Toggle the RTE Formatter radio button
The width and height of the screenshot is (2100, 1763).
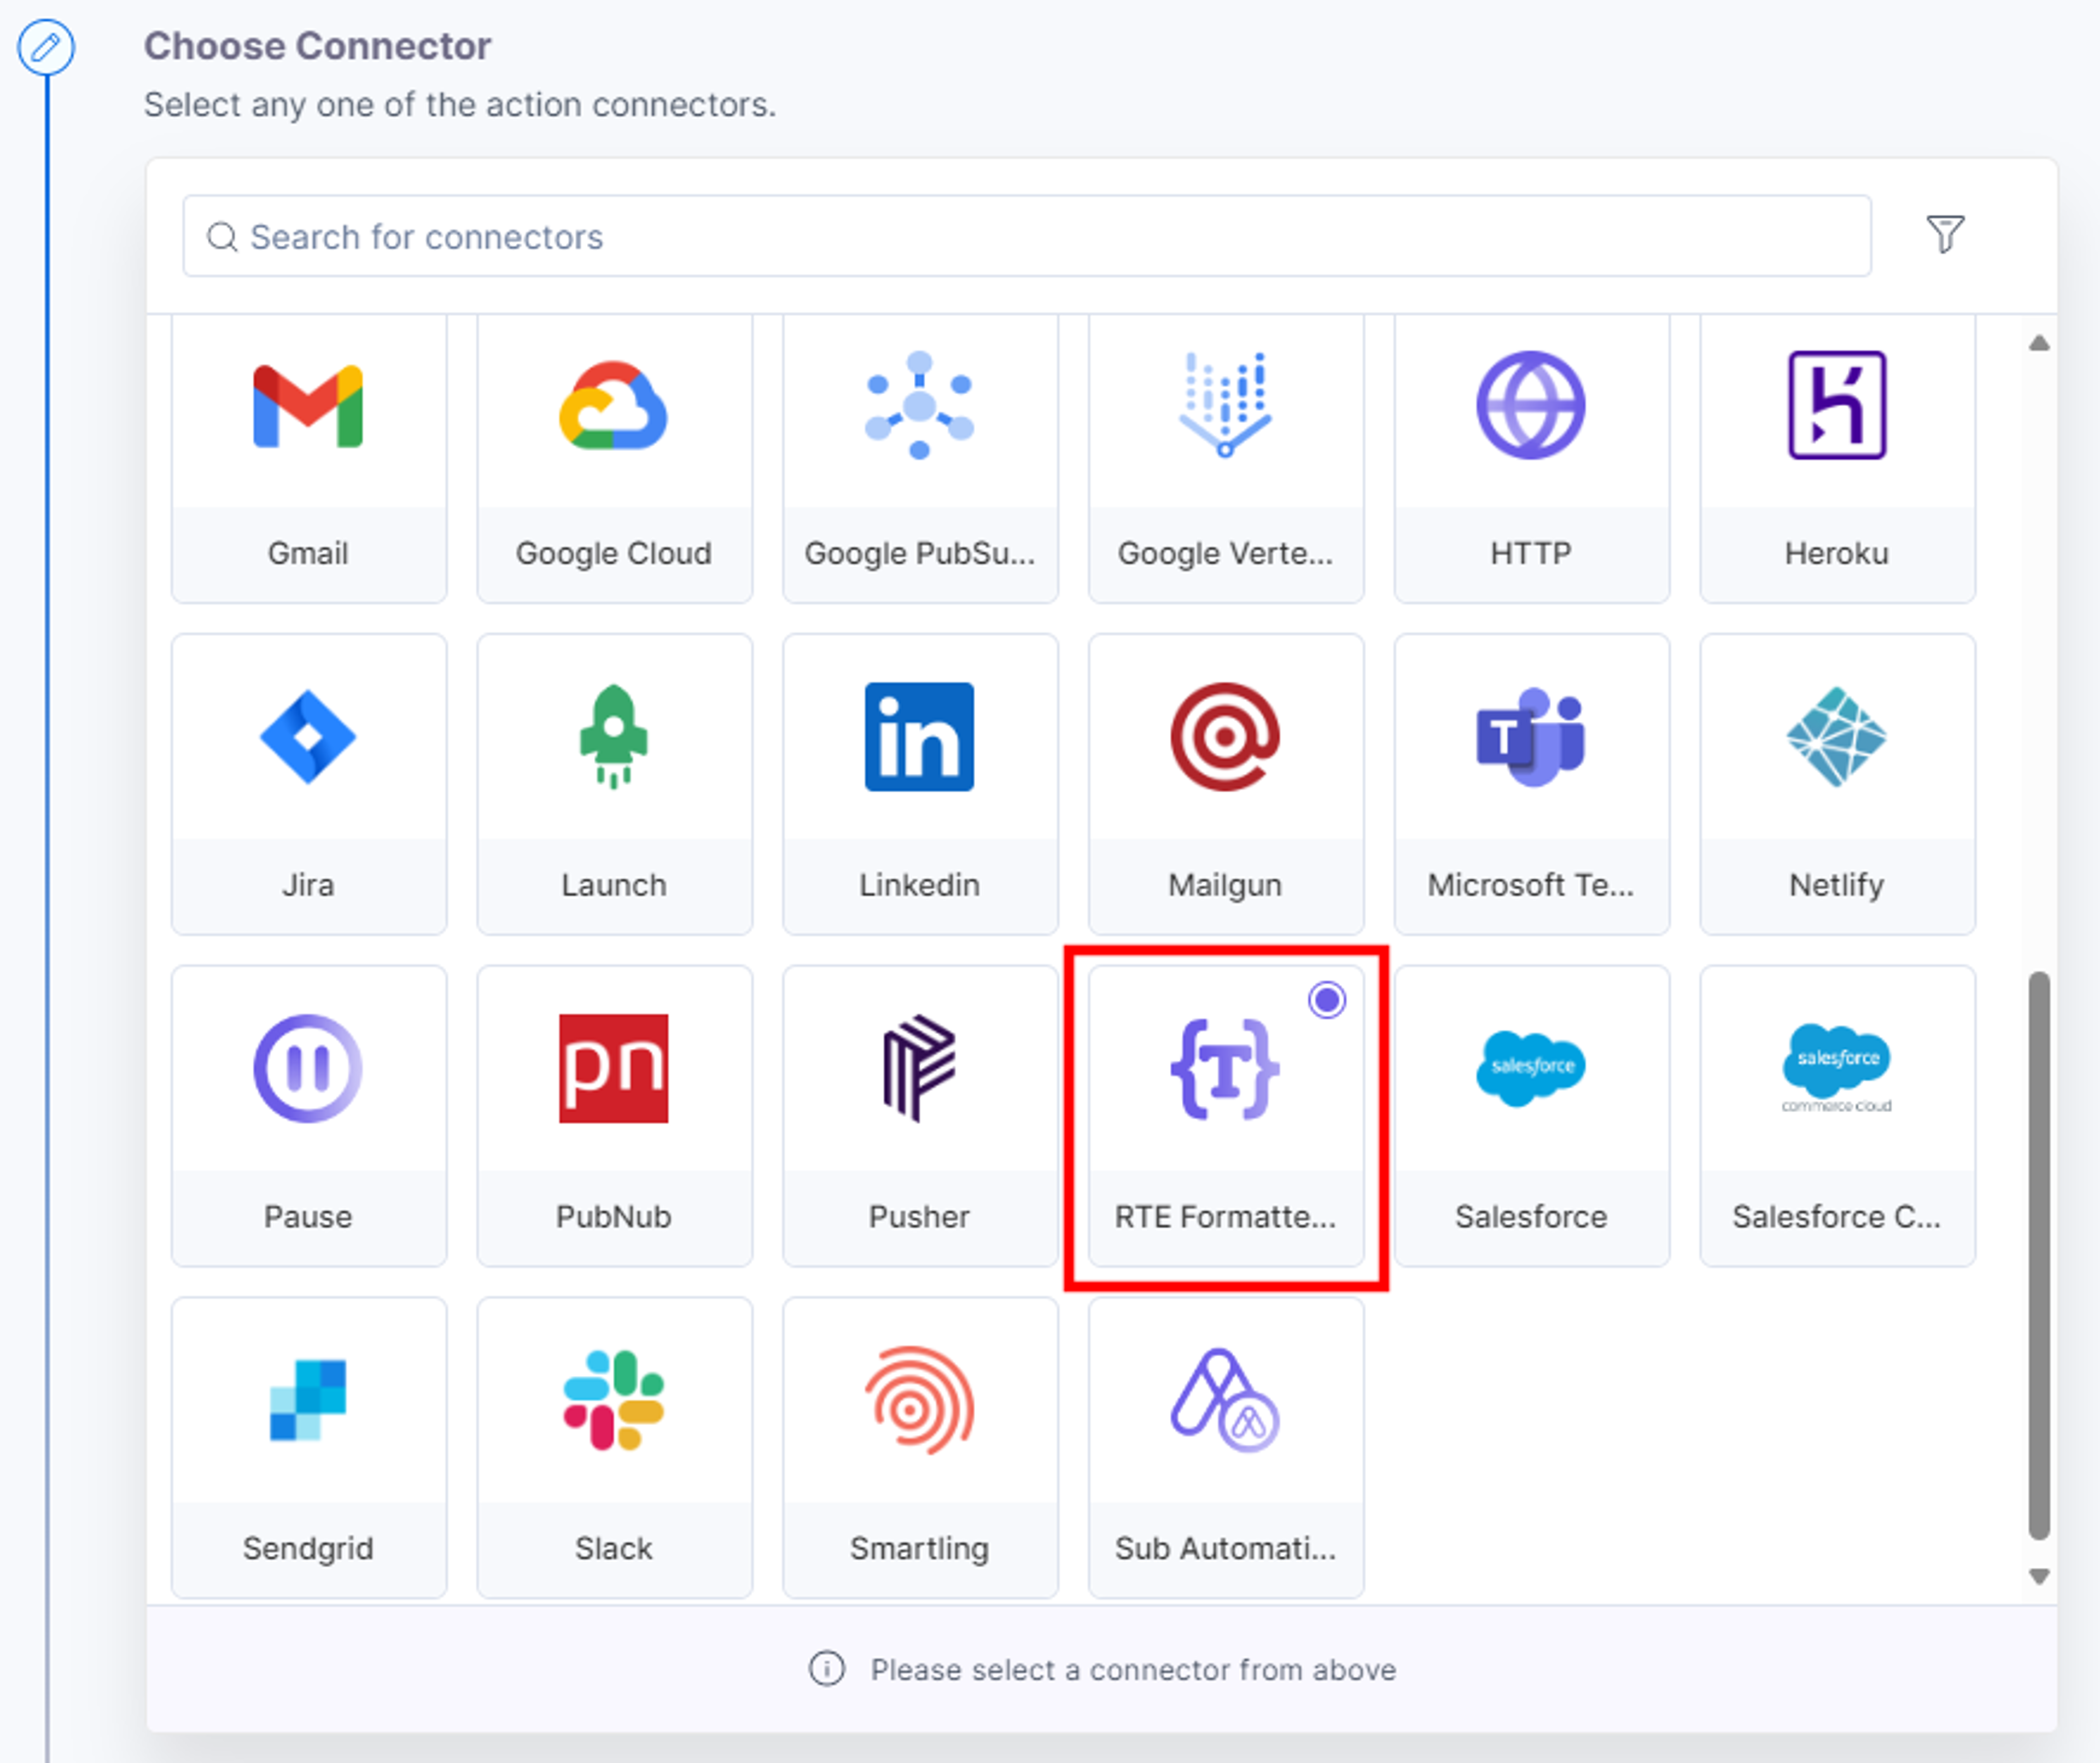1328,1000
